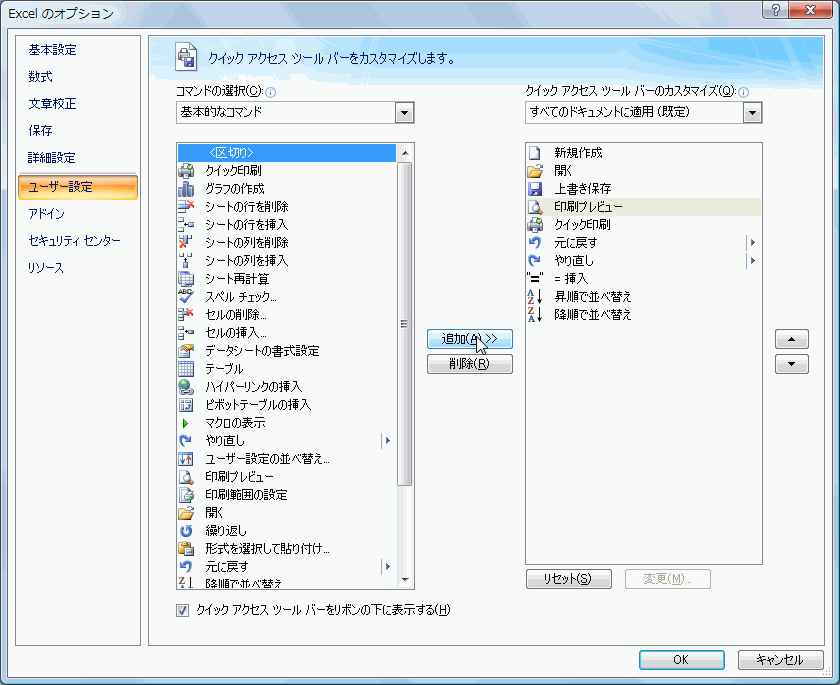
Task: Select シートの行を挿入 icon in command list
Action: 186,225
